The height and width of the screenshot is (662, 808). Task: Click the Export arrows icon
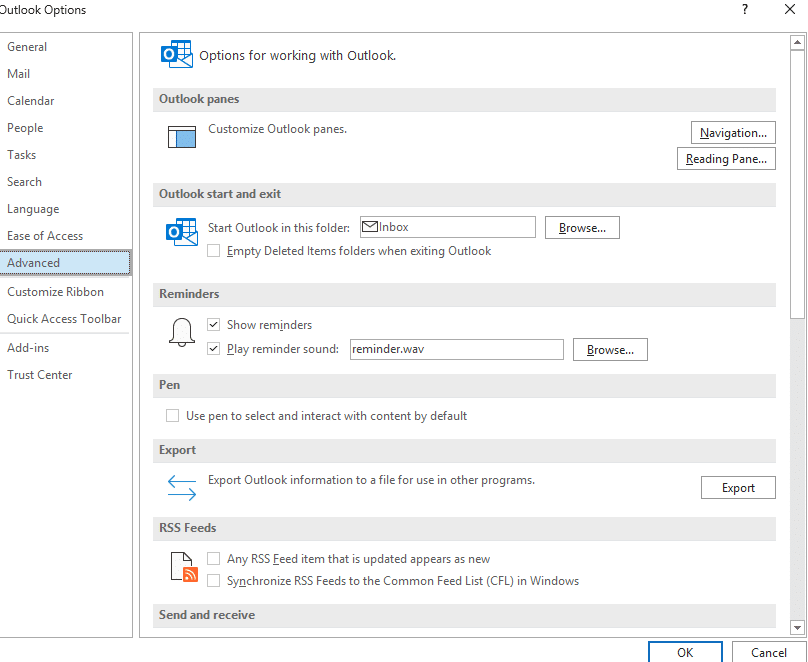pos(181,487)
